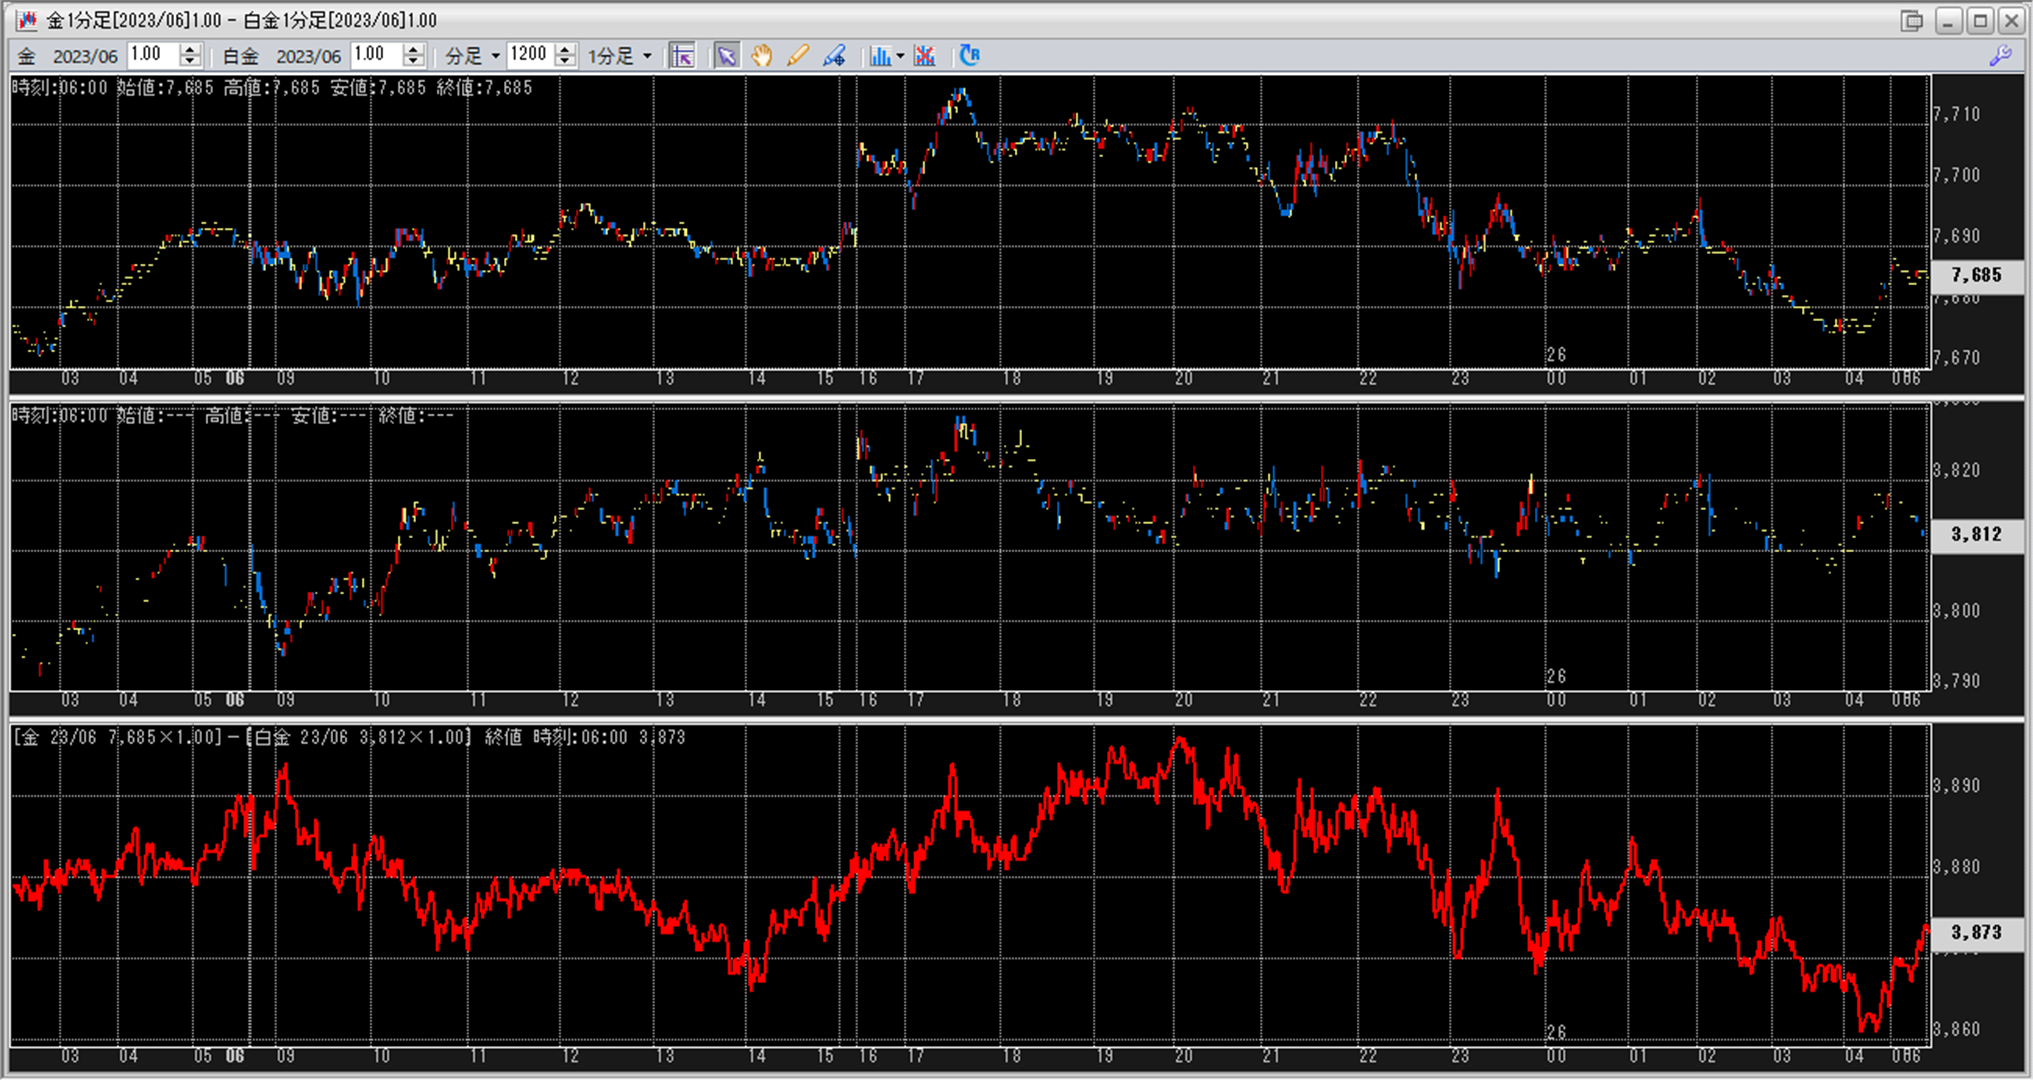The height and width of the screenshot is (1081, 2033).
Task: Open dropdown arrow beside bar chart icon
Action: (x=901, y=56)
